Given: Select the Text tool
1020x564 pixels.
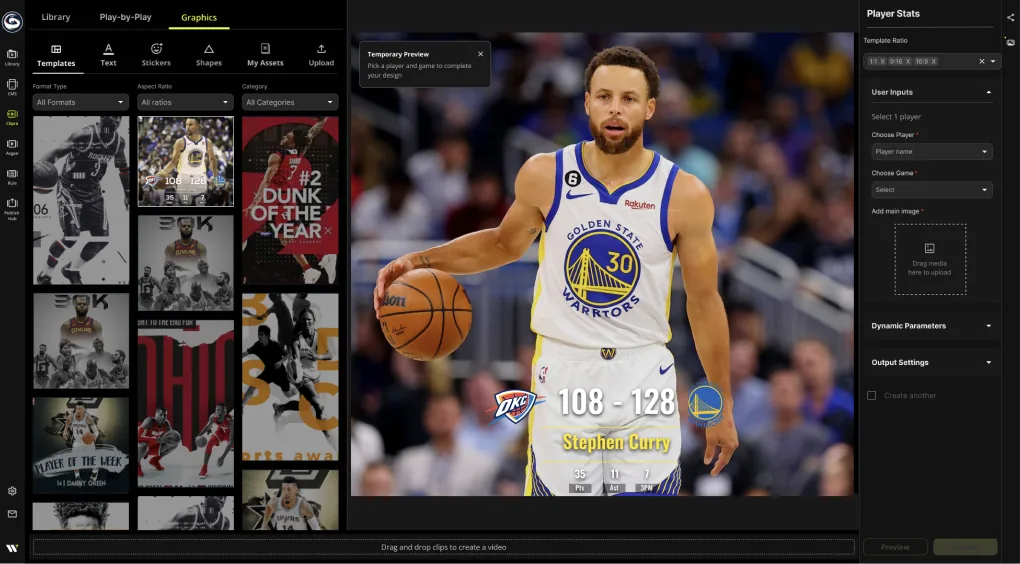Looking at the screenshot, I should [108, 55].
